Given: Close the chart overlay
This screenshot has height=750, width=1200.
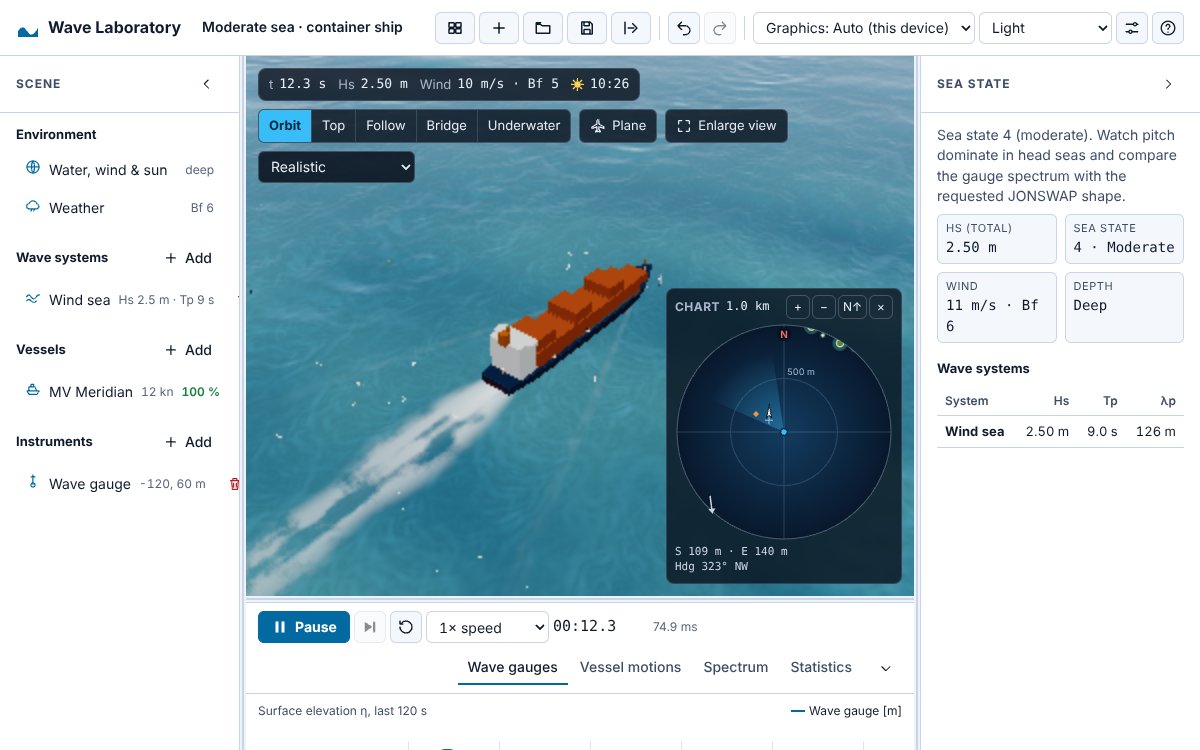Looking at the screenshot, I should pos(880,307).
